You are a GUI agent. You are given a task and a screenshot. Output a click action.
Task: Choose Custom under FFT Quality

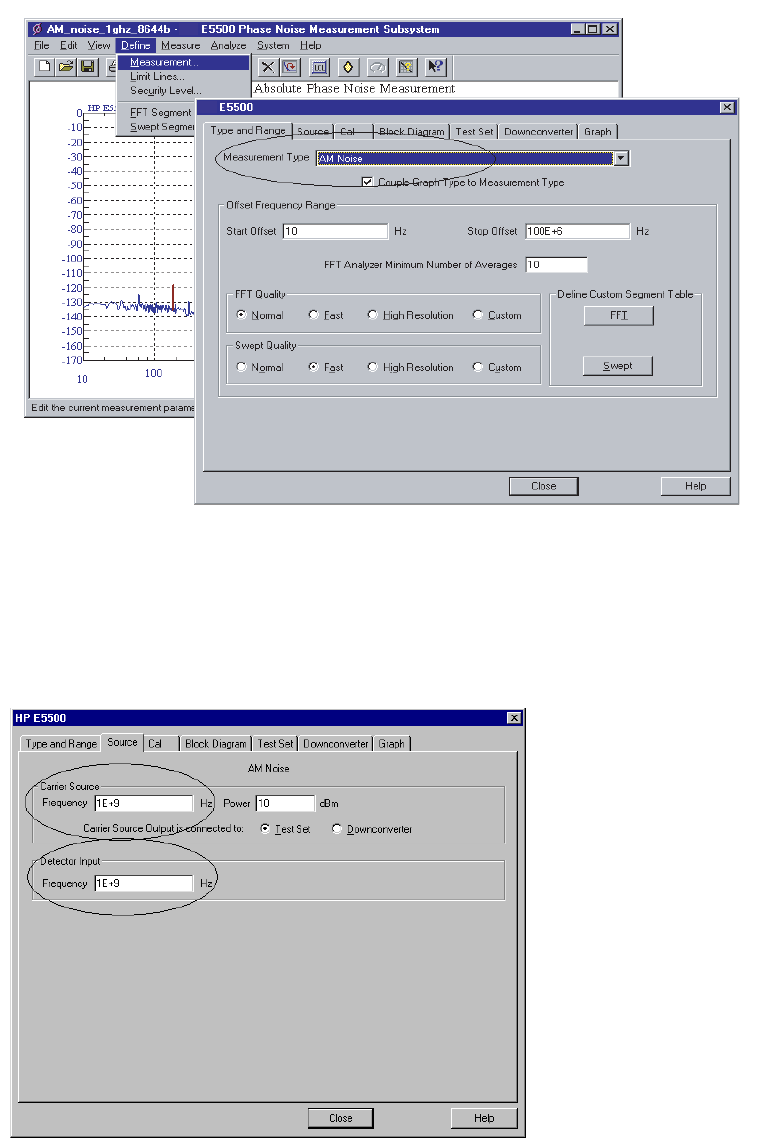click(478, 315)
